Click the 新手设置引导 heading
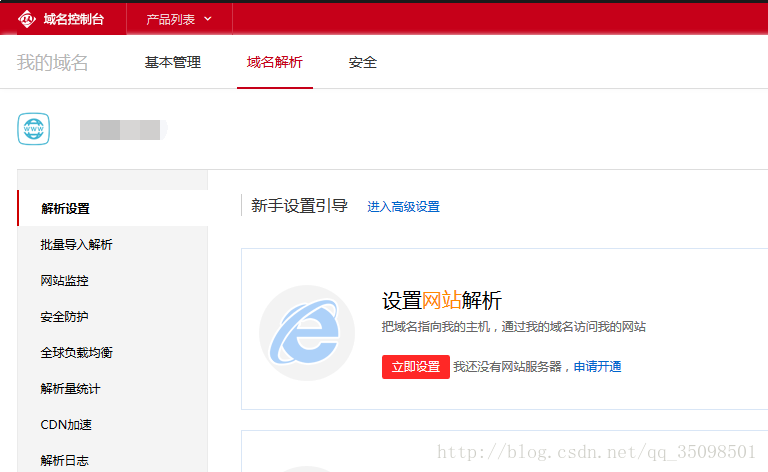 (x=299, y=206)
